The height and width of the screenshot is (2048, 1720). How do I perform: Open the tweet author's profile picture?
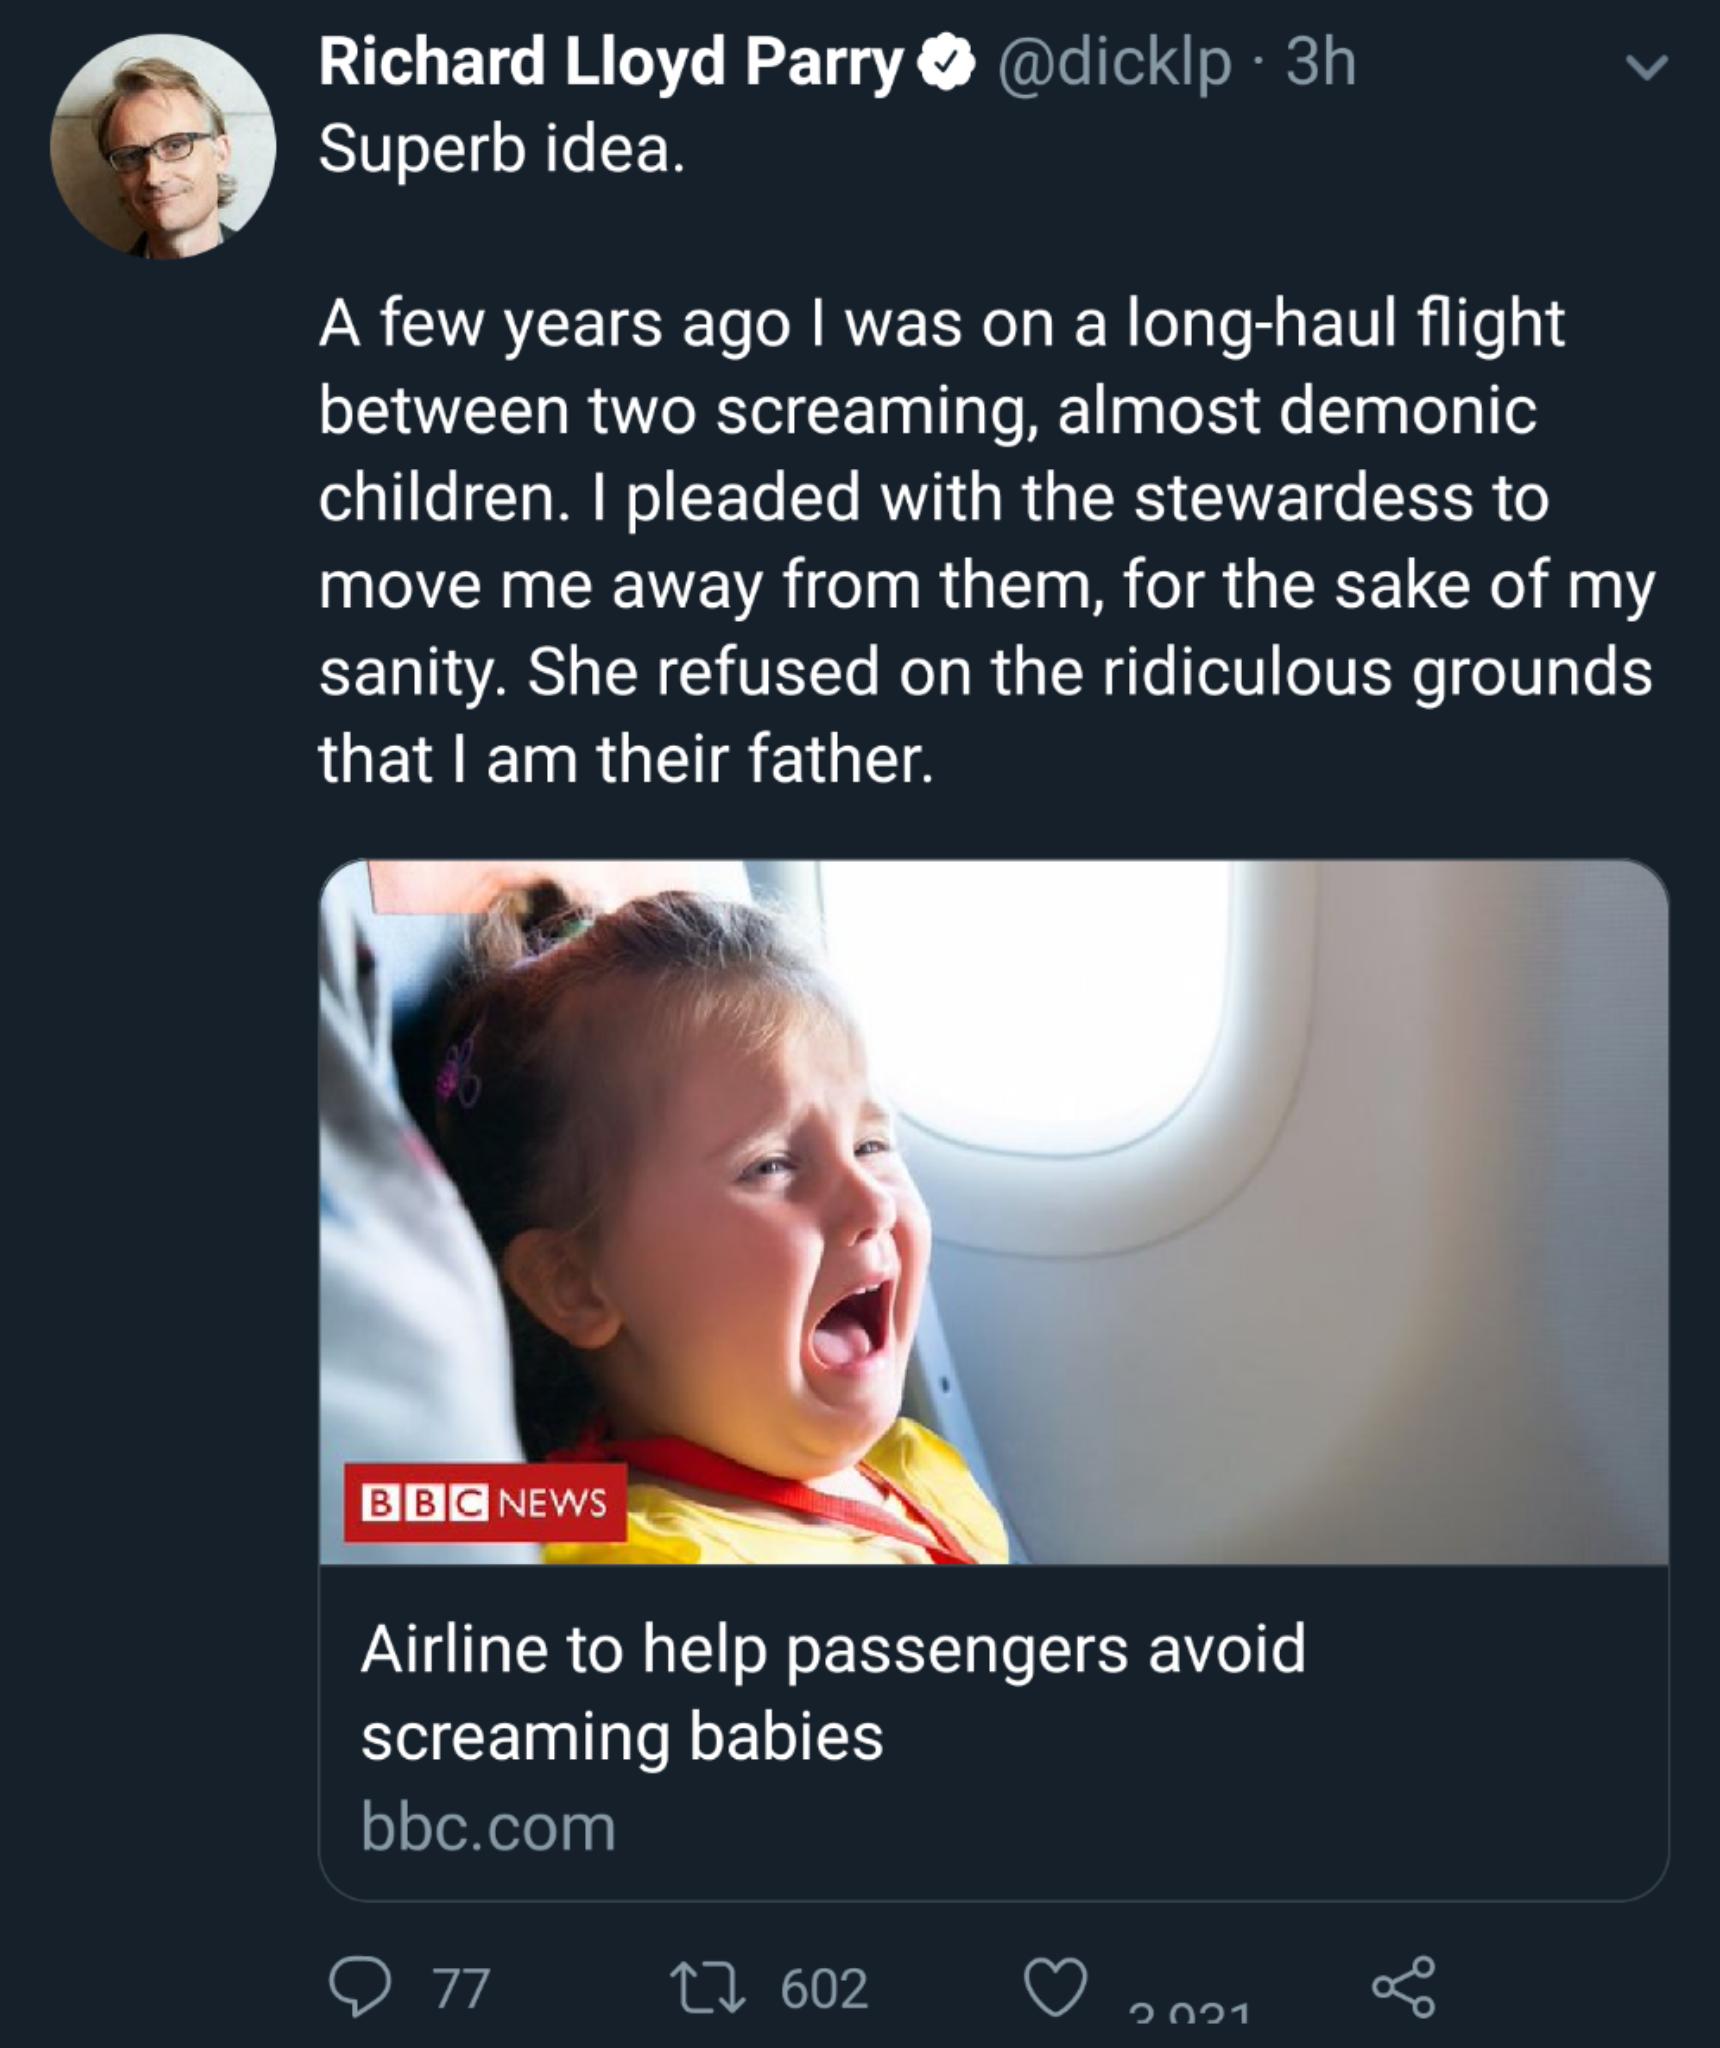point(163,146)
